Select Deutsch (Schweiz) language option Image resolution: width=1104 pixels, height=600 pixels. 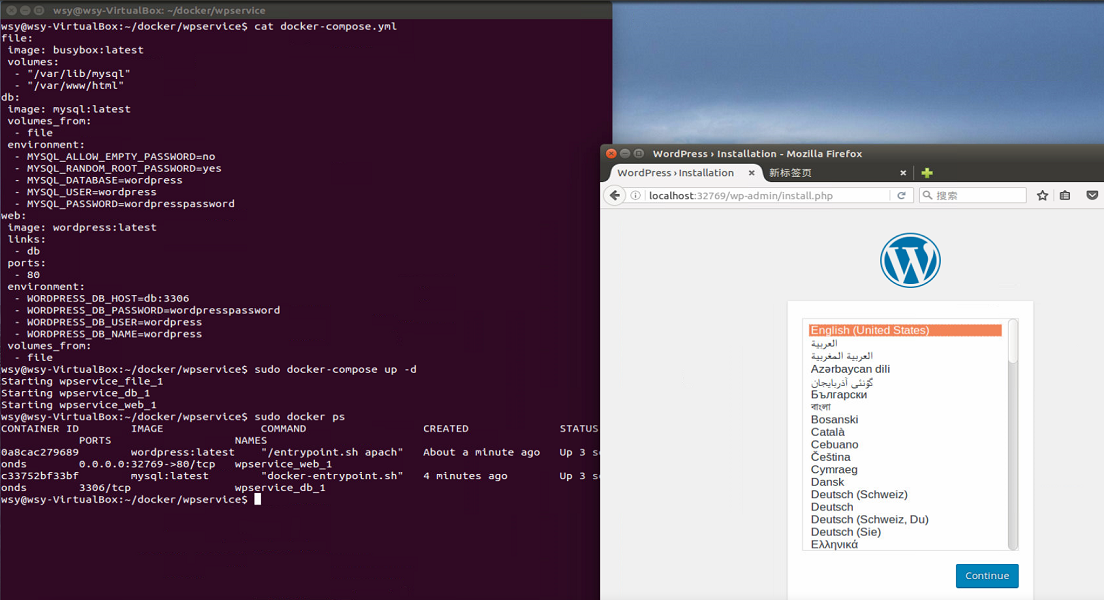click(859, 494)
